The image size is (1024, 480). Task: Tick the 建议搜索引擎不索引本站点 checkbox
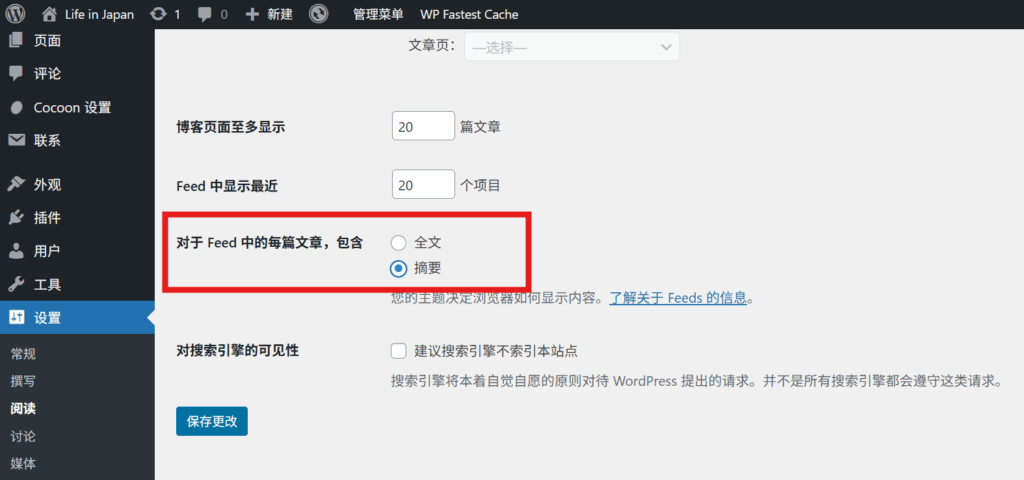coord(398,351)
